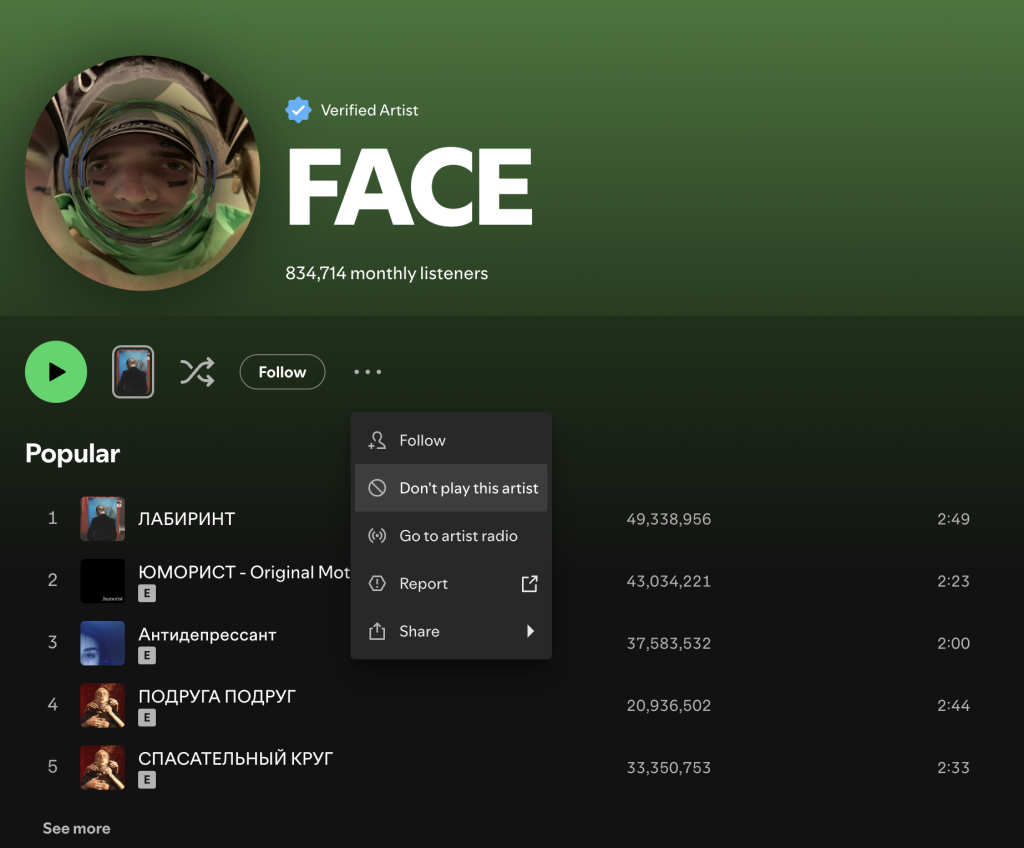Click See more under Popular tracks
The height and width of the screenshot is (848, 1024).
tap(76, 828)
